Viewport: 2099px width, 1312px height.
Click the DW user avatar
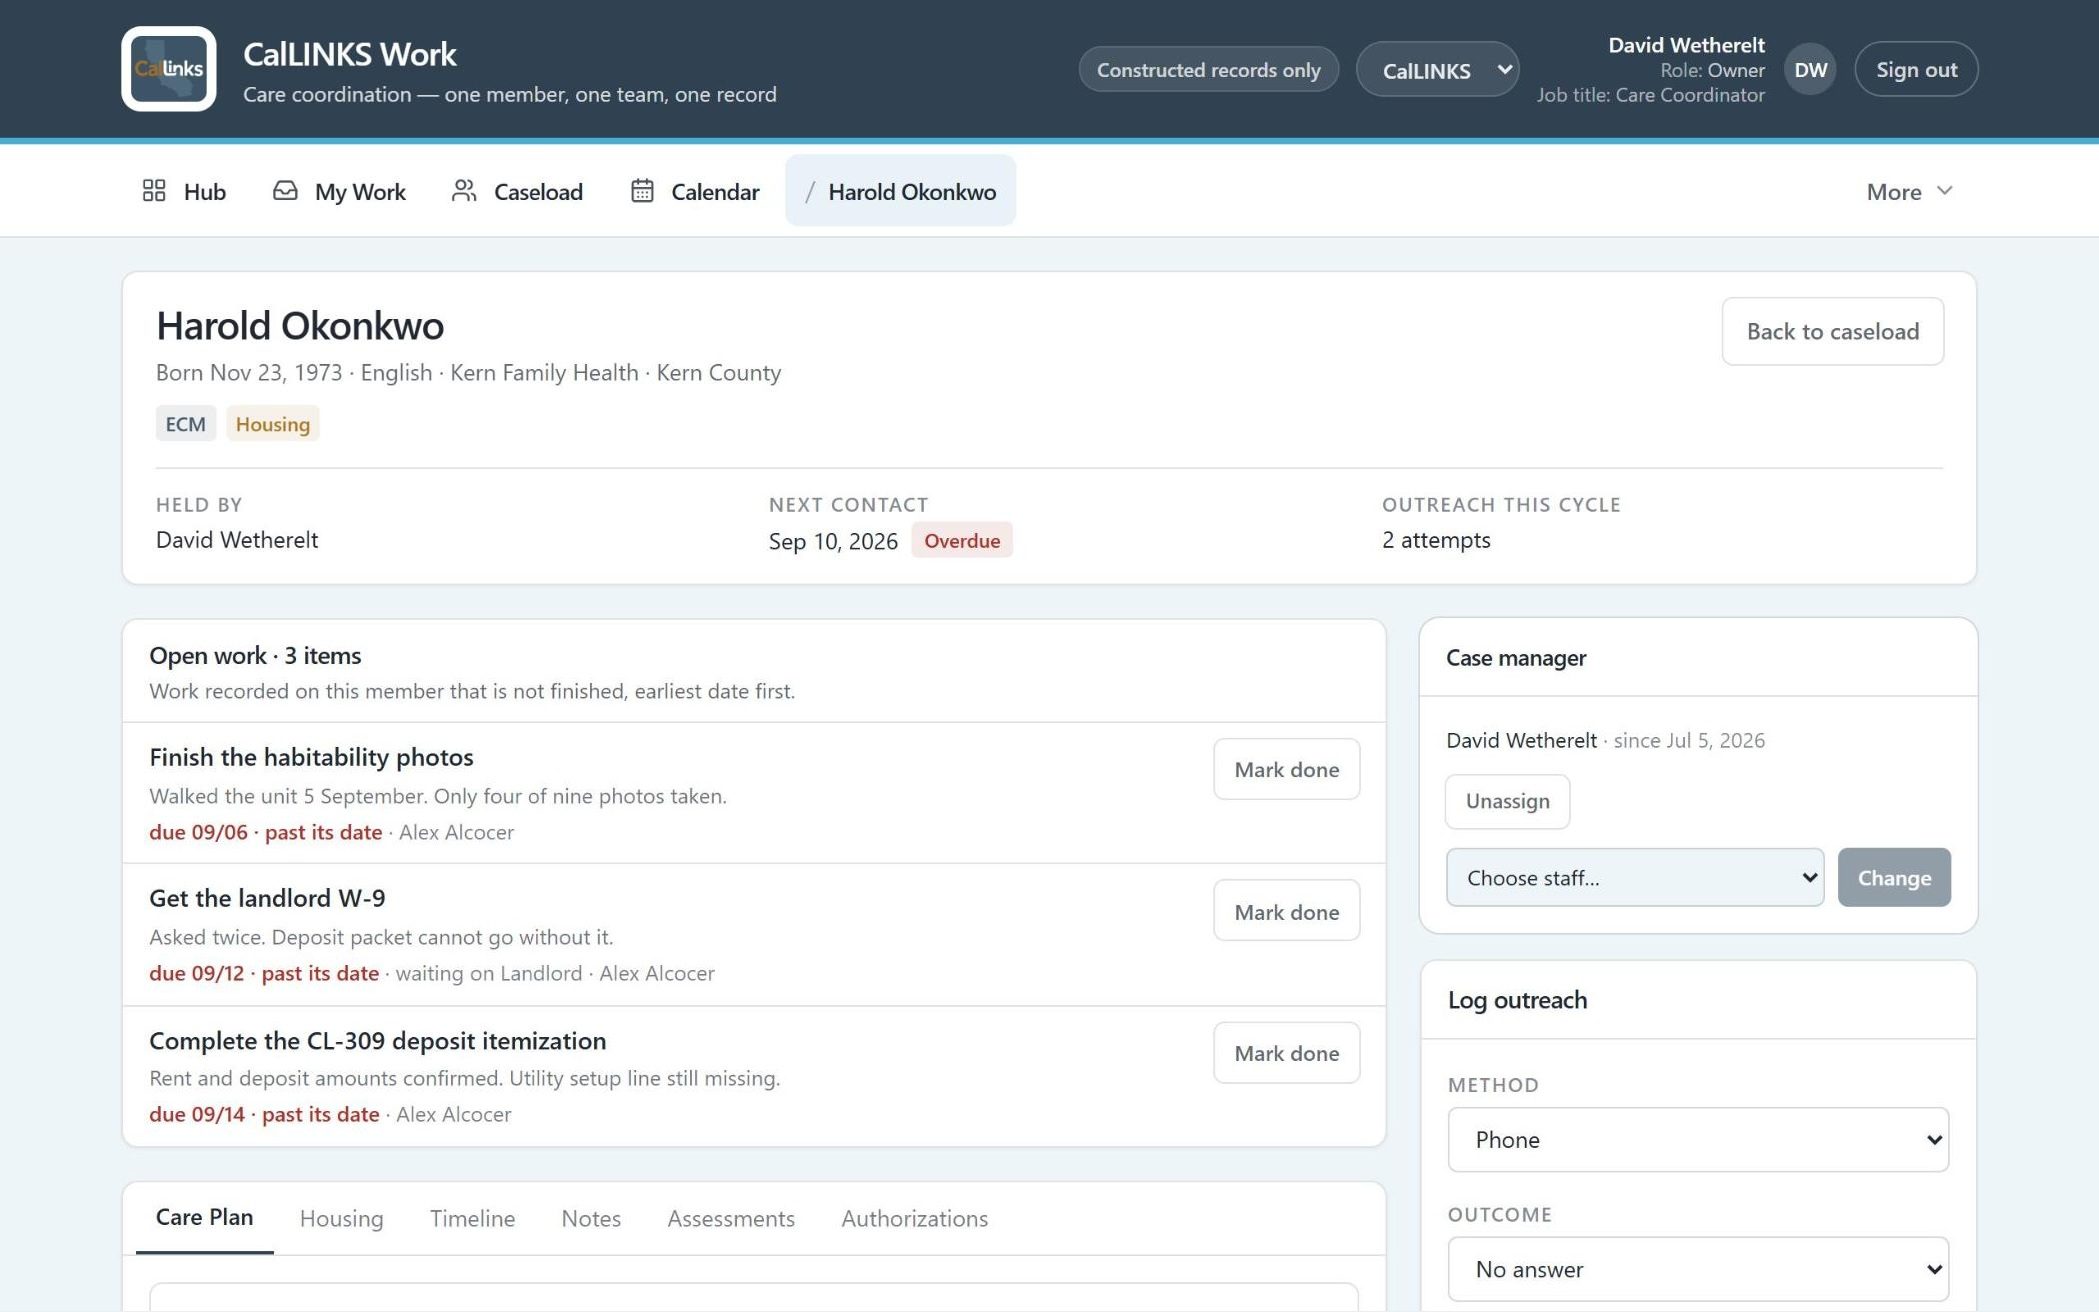click(x=1810, y=69)
